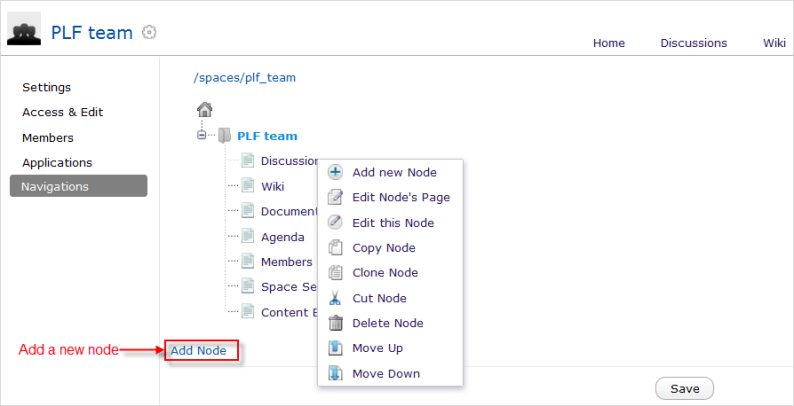Click the home icon above the tree
This screenshot has height=406, width=794.
(204, 110)
